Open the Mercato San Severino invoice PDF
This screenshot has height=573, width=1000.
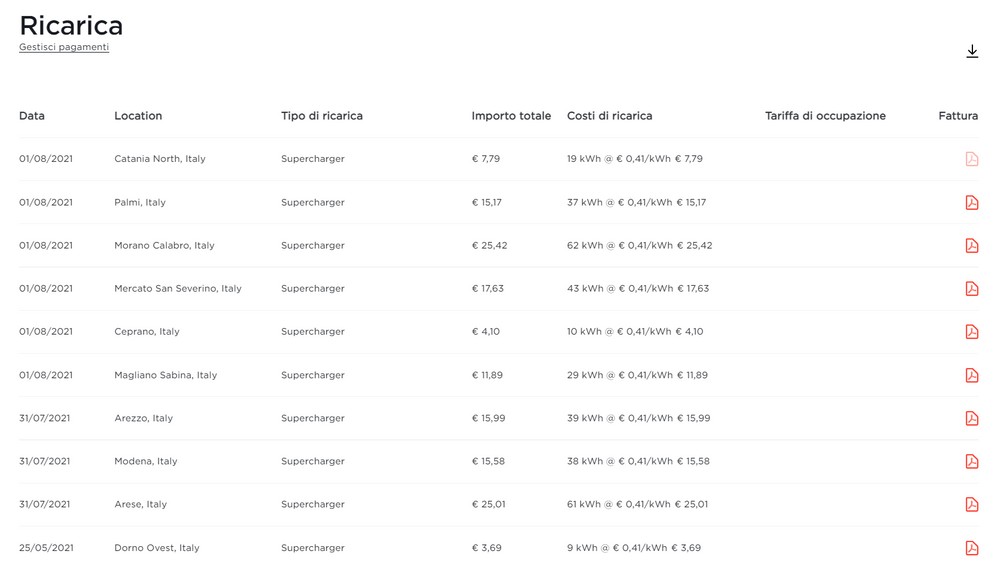971,289
